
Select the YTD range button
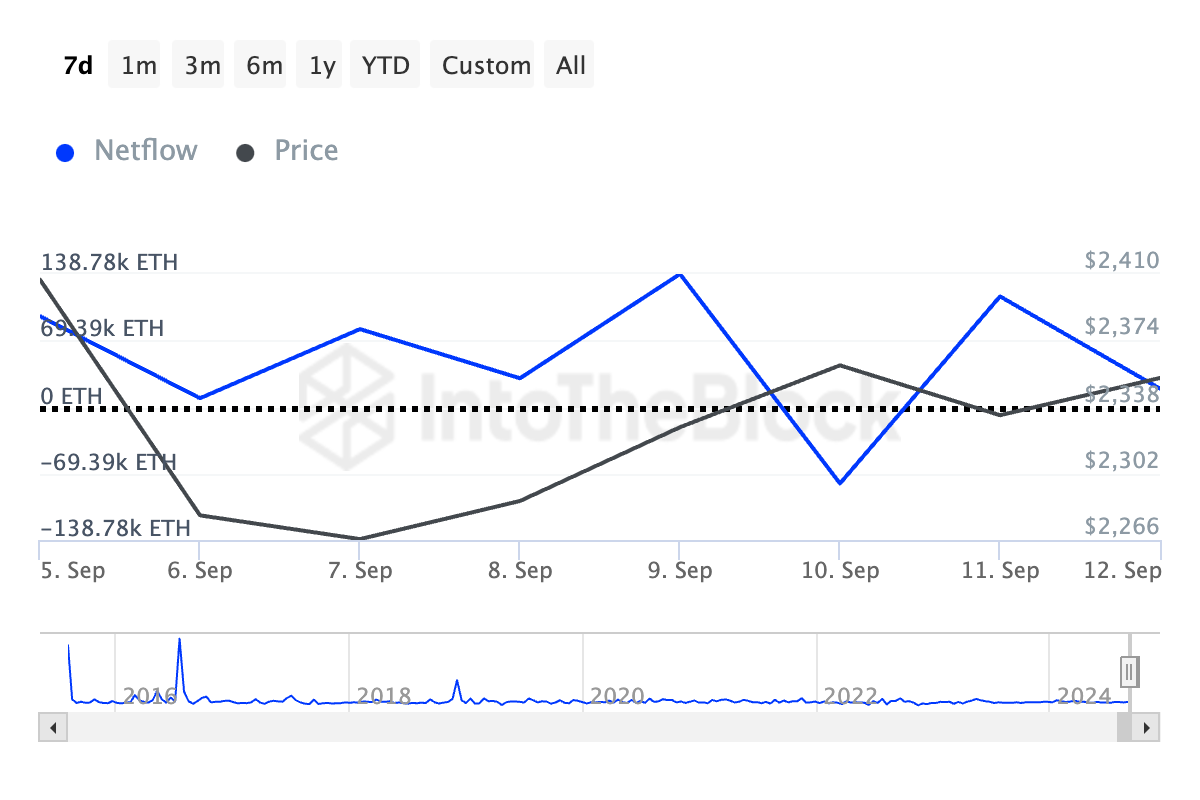385,66
